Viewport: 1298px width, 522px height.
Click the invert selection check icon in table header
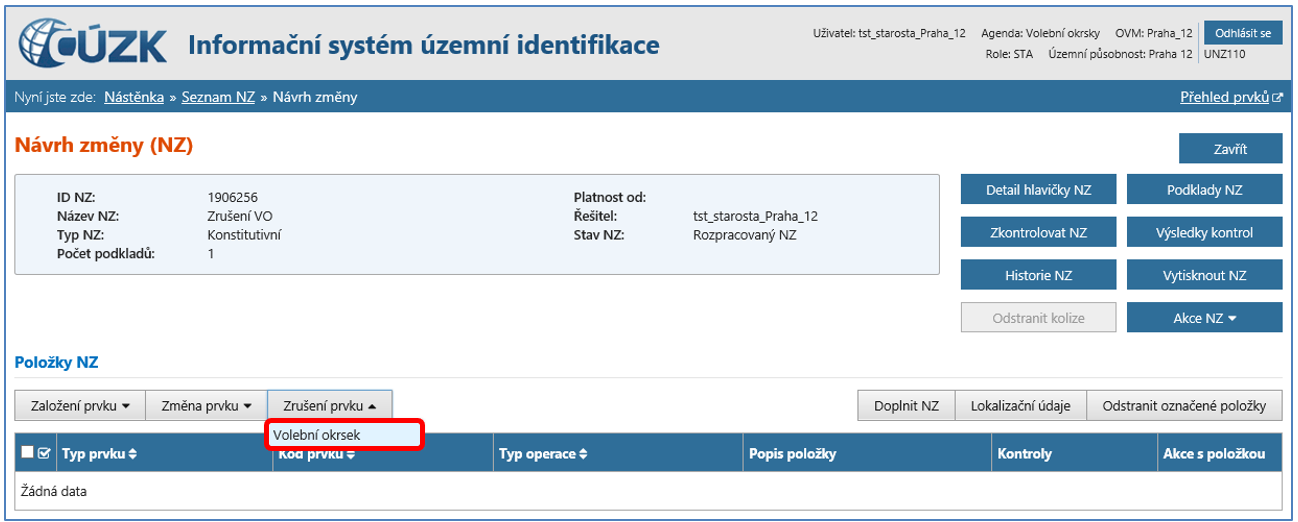click(x=44, y=454)
